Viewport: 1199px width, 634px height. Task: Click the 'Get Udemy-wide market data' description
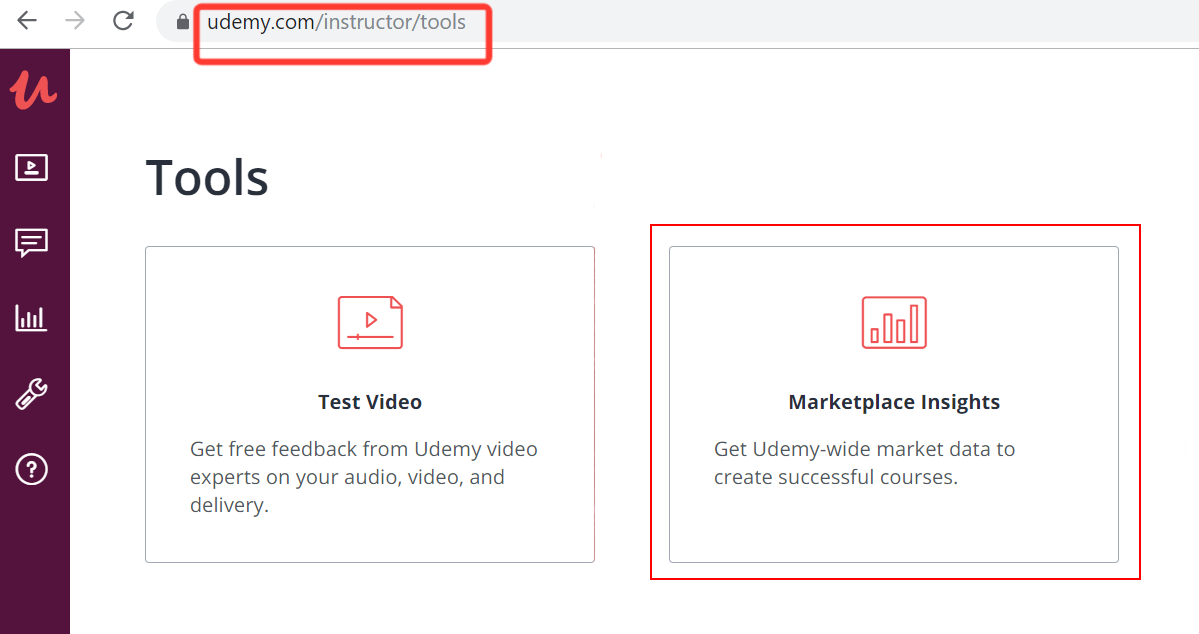click(x=864, y=463)
